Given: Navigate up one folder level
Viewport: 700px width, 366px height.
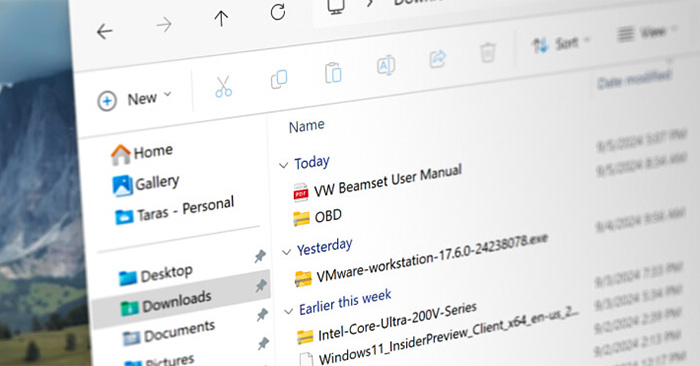Looking at the screenshot, I should click(x=221, y=18).
